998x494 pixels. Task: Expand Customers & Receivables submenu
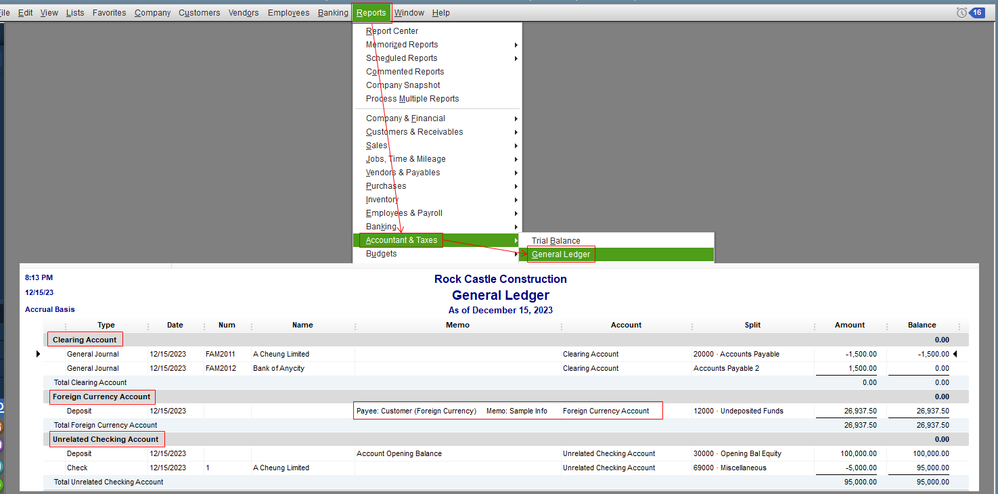438,132
